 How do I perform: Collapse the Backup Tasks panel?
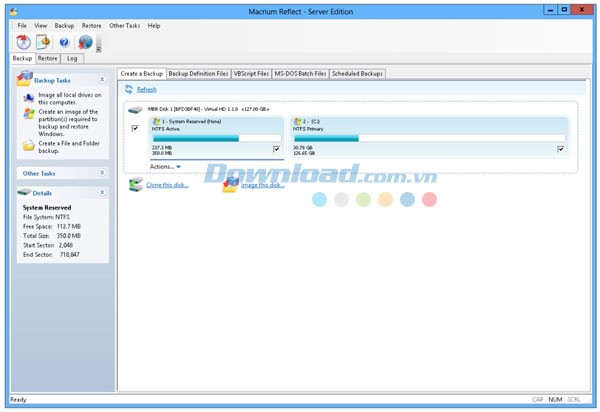pyautogui.click(x=101, y=79)
